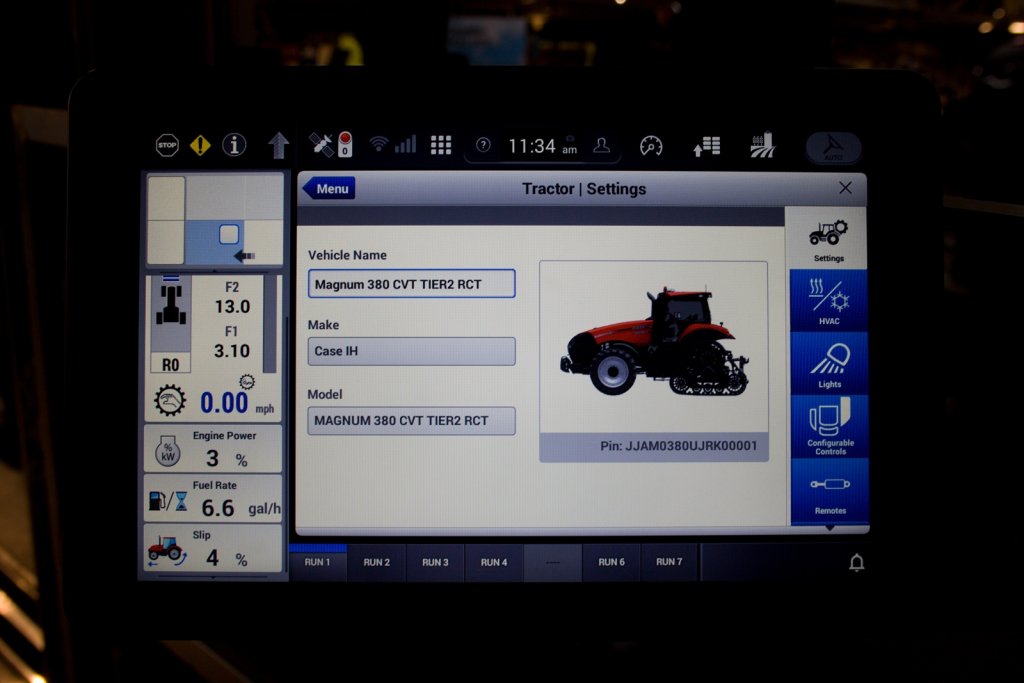
Task: Tap the red tractor image
Action: (654, 342)
